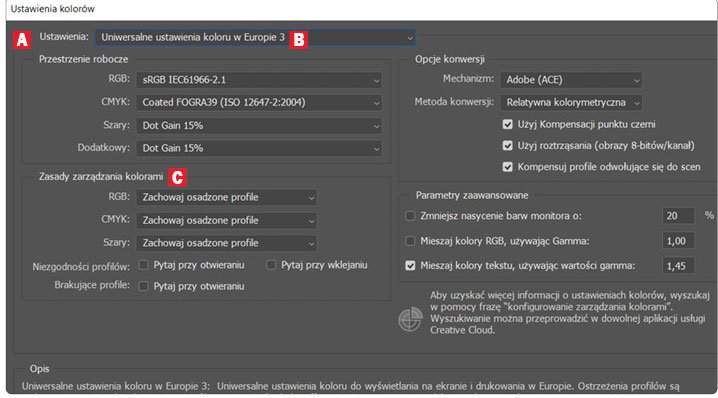Enable Brakujące profile Pytaj przy otwieraniu
718x398 pixels.
click(x=143, y=286)
